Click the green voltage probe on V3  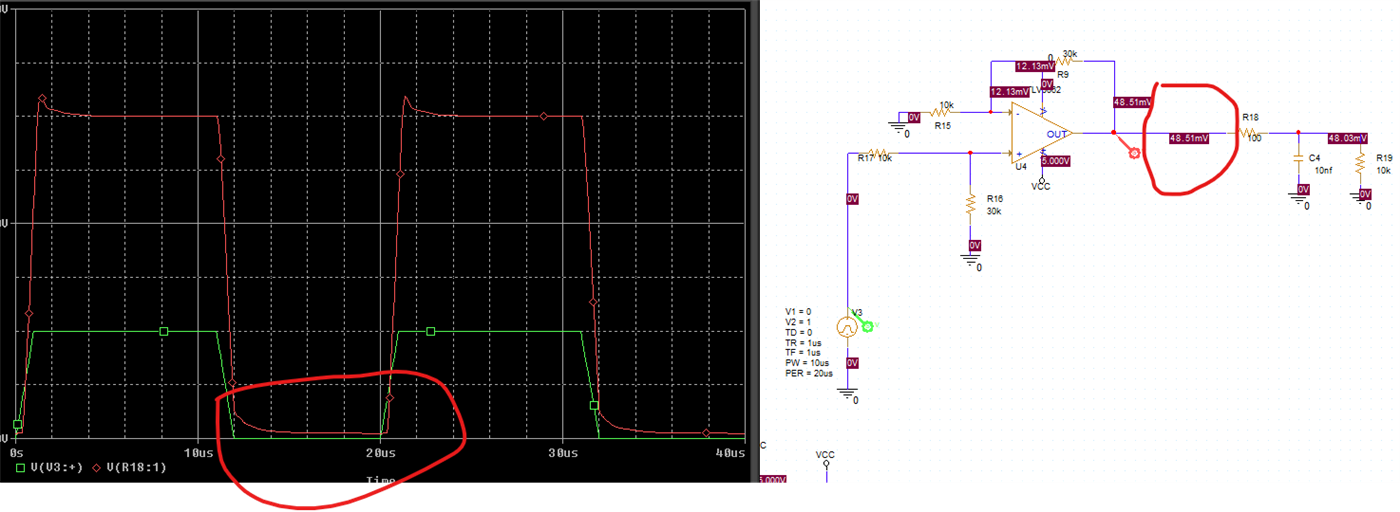(867, 326)
